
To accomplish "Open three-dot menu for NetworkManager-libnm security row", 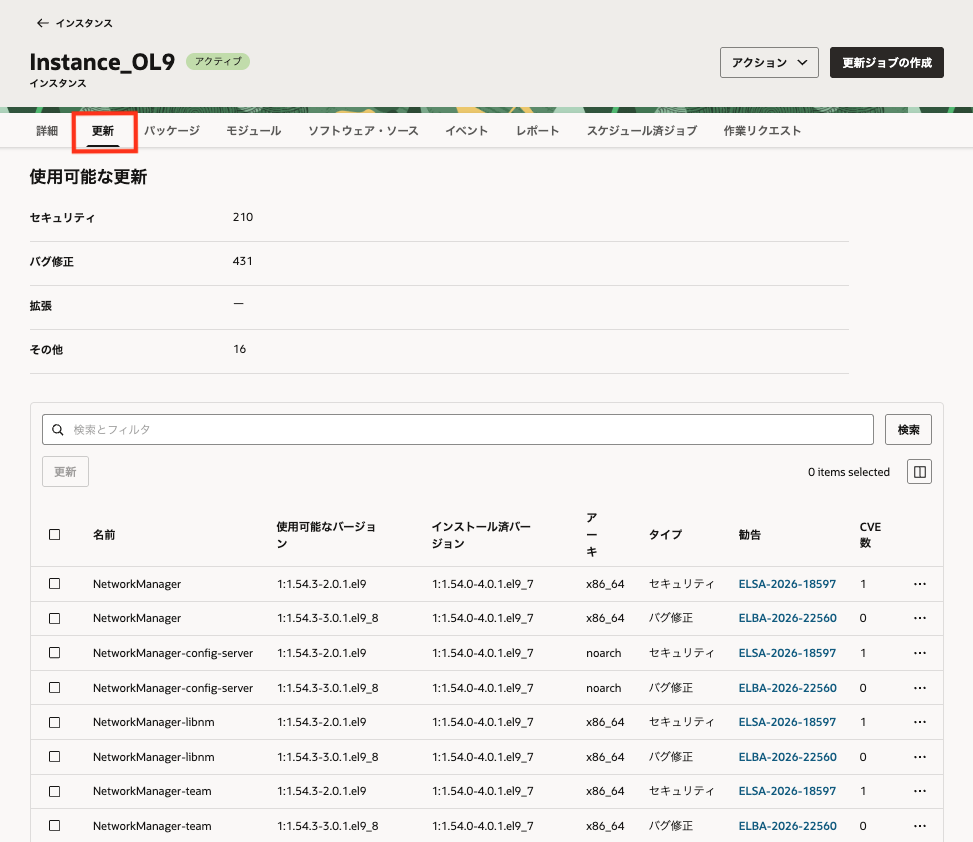I will tap(920, 722).
